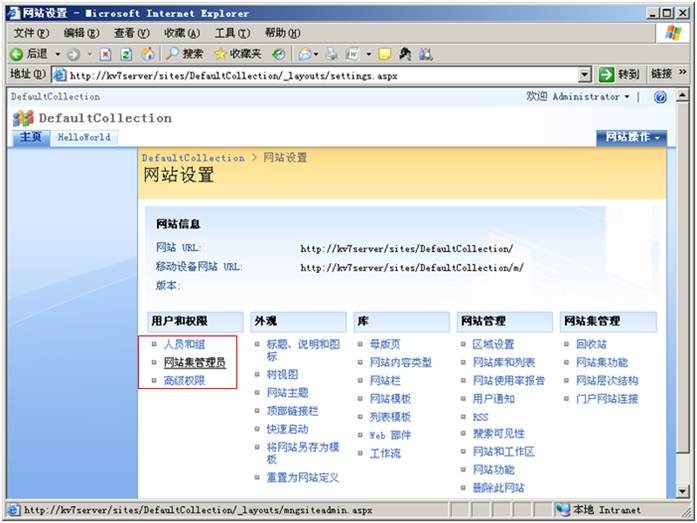Click the Stop loading icon
The image size is (697, 523).
(x=105, y=55)
